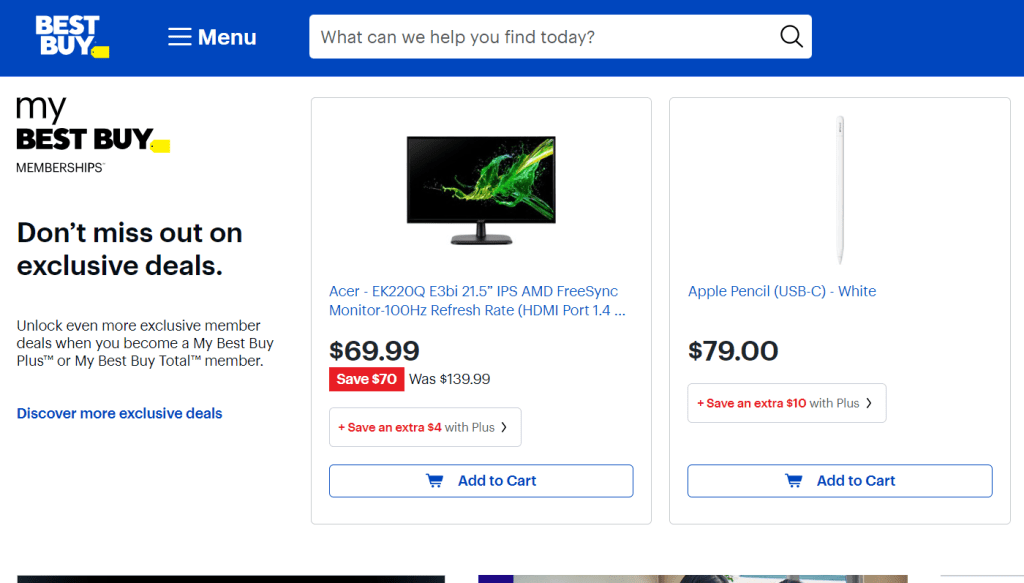Open the hamburger Menu
The image size is (1024, 583).
point(212,37)
